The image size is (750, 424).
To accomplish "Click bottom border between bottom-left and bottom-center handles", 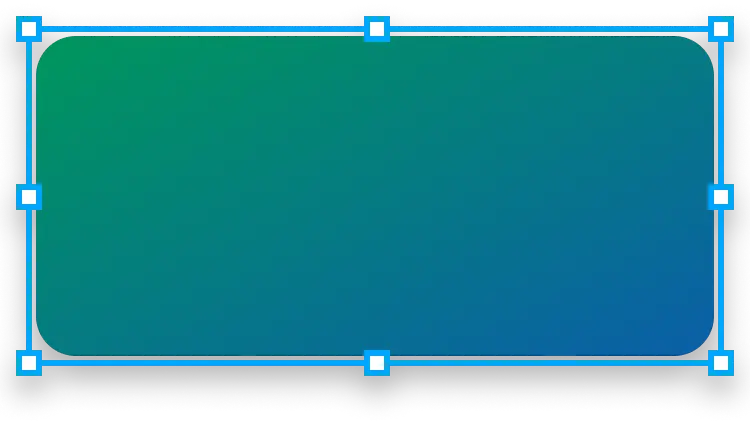I will [200, 363].
